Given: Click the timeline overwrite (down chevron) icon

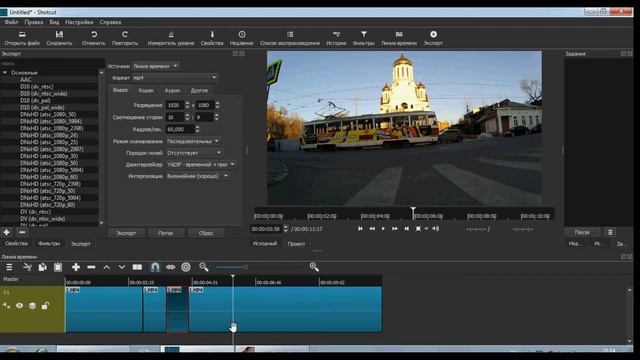Looking at the screenshot, I should tap(122, 267).
